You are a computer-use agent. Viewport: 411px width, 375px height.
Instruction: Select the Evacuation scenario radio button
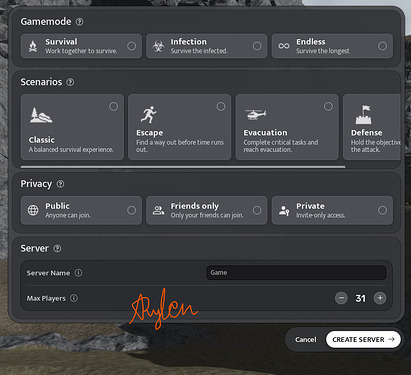(x=328, y=106)
